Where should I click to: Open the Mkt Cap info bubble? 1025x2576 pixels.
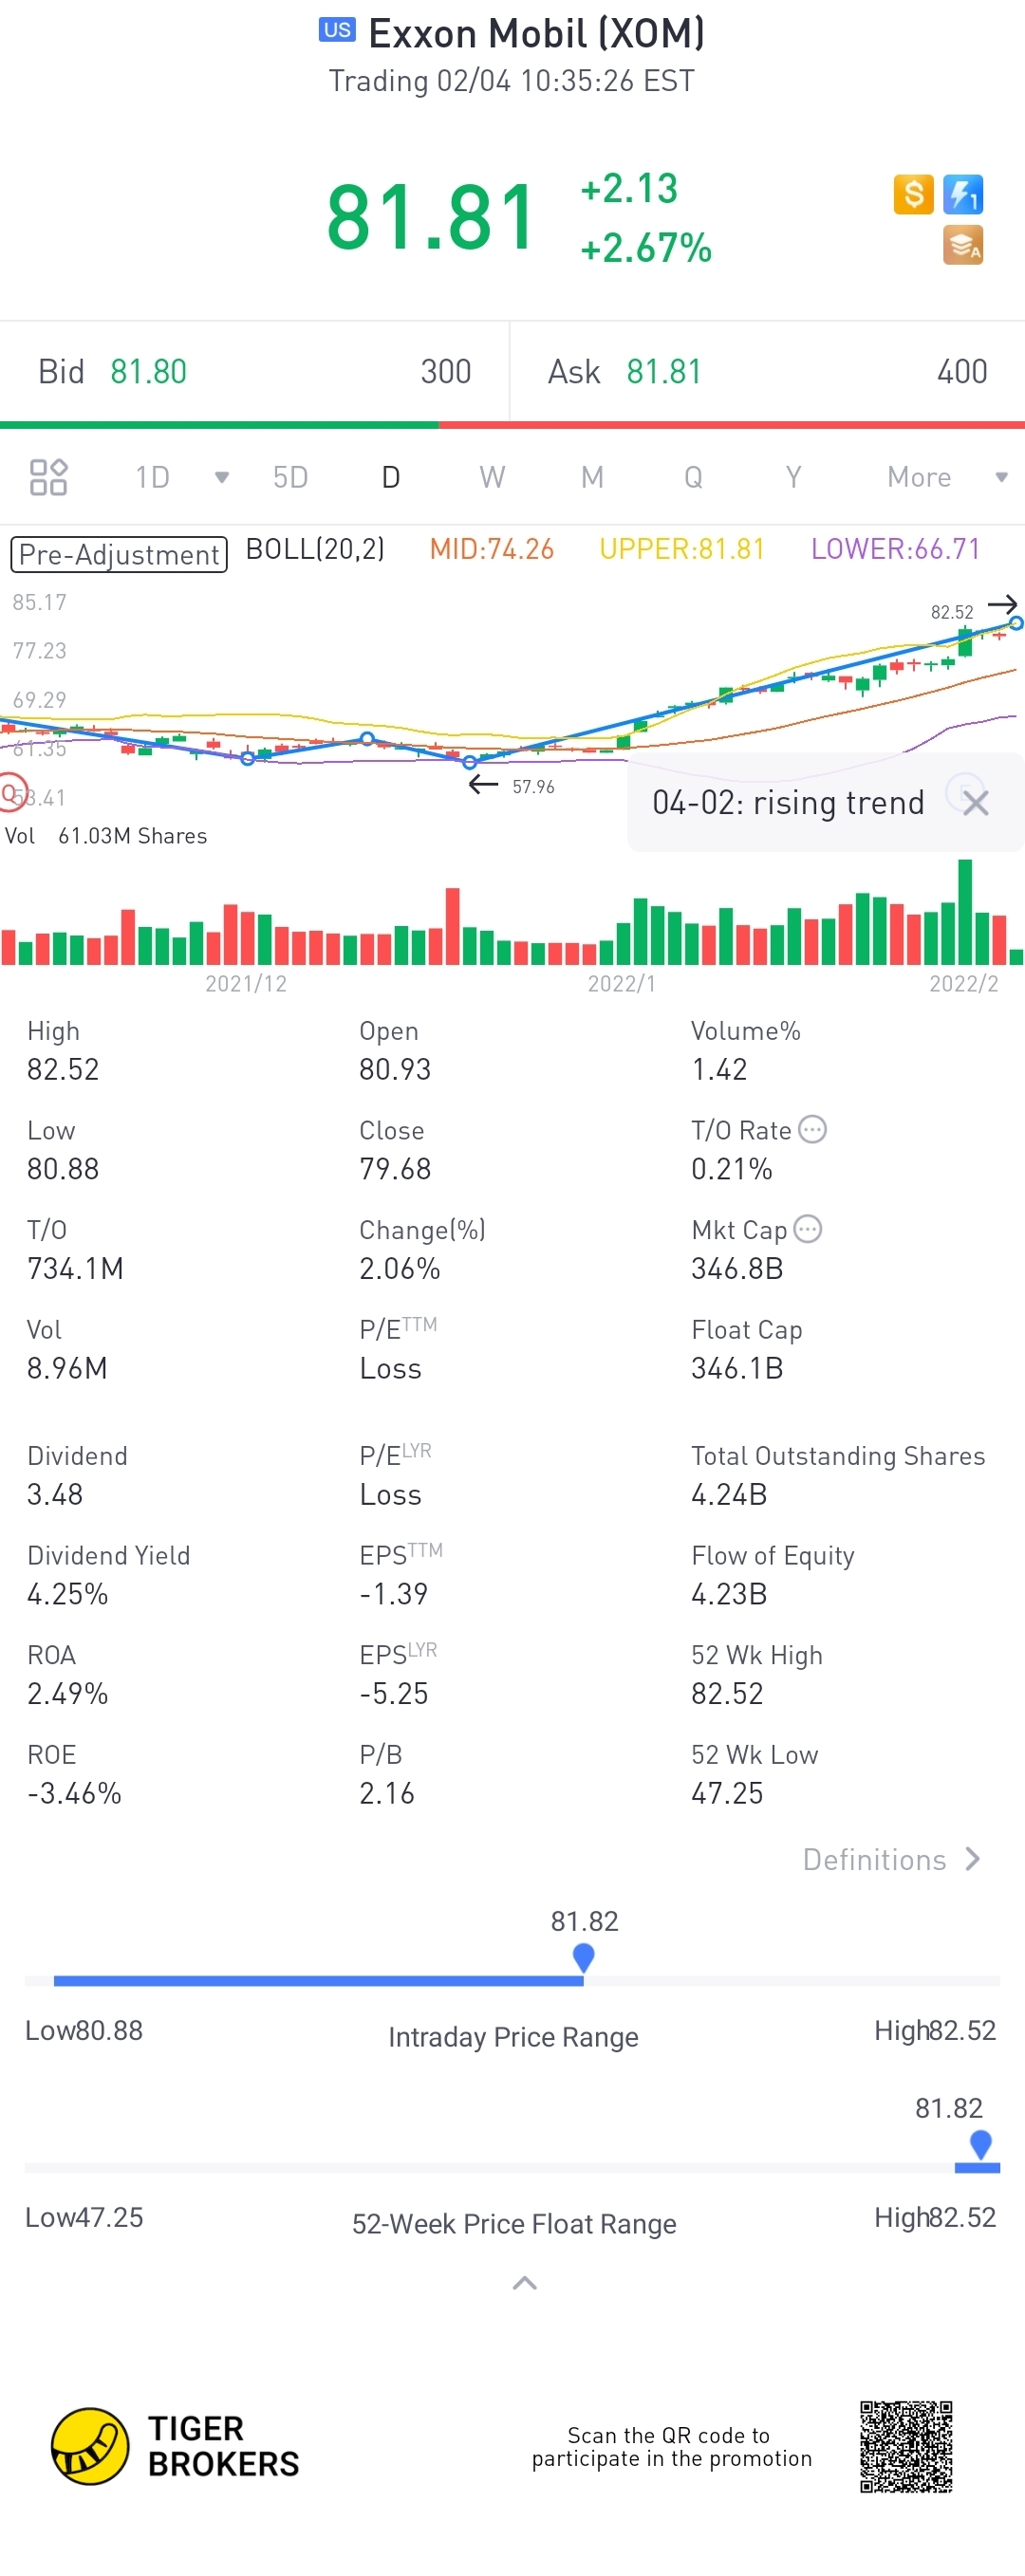coord(808,1229)
